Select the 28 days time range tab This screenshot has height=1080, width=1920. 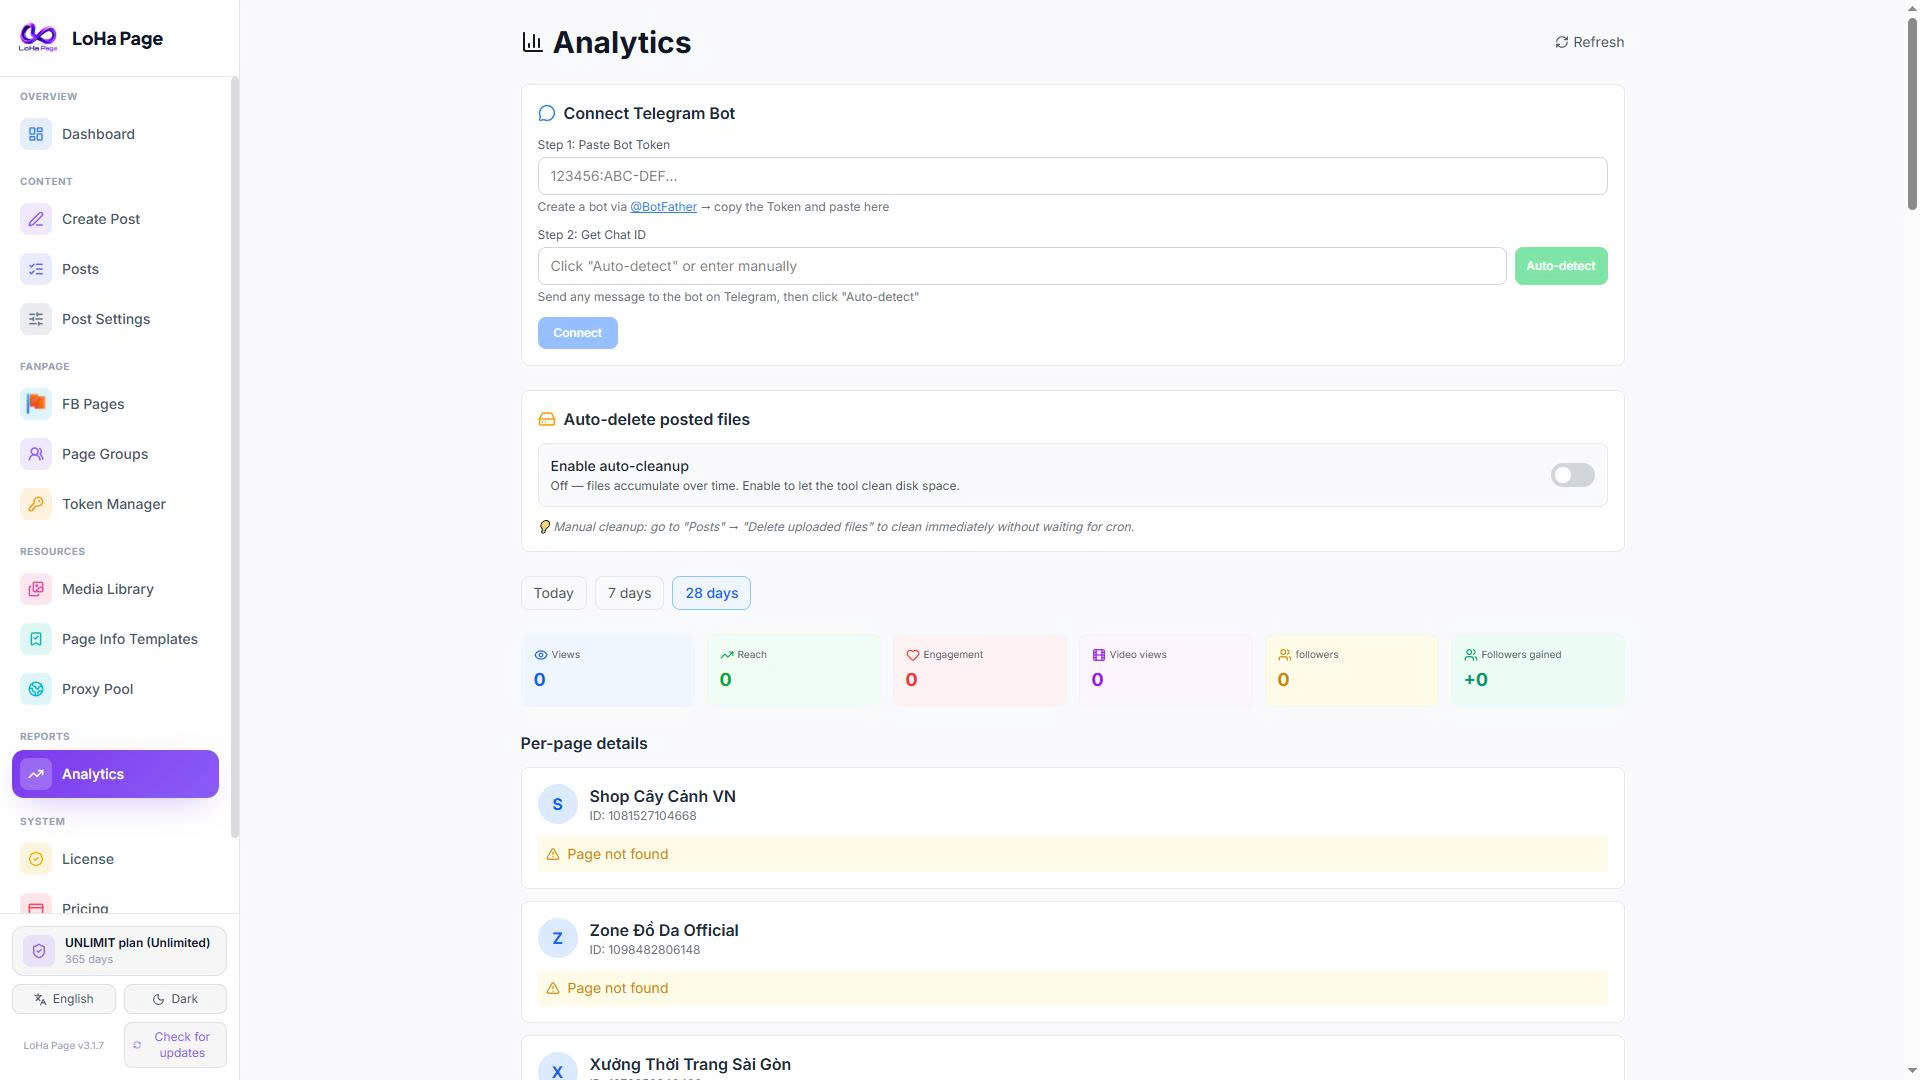click(x=711, y=593)
